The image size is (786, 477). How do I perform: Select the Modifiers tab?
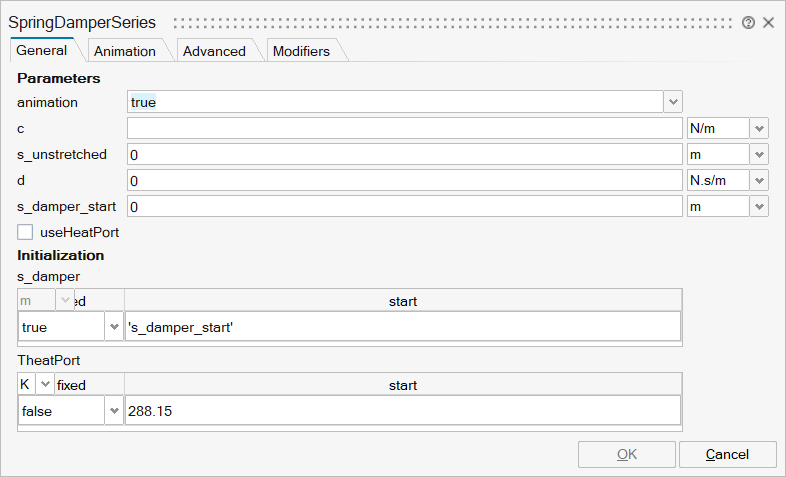pyautogui.click(x=301, y=51)
